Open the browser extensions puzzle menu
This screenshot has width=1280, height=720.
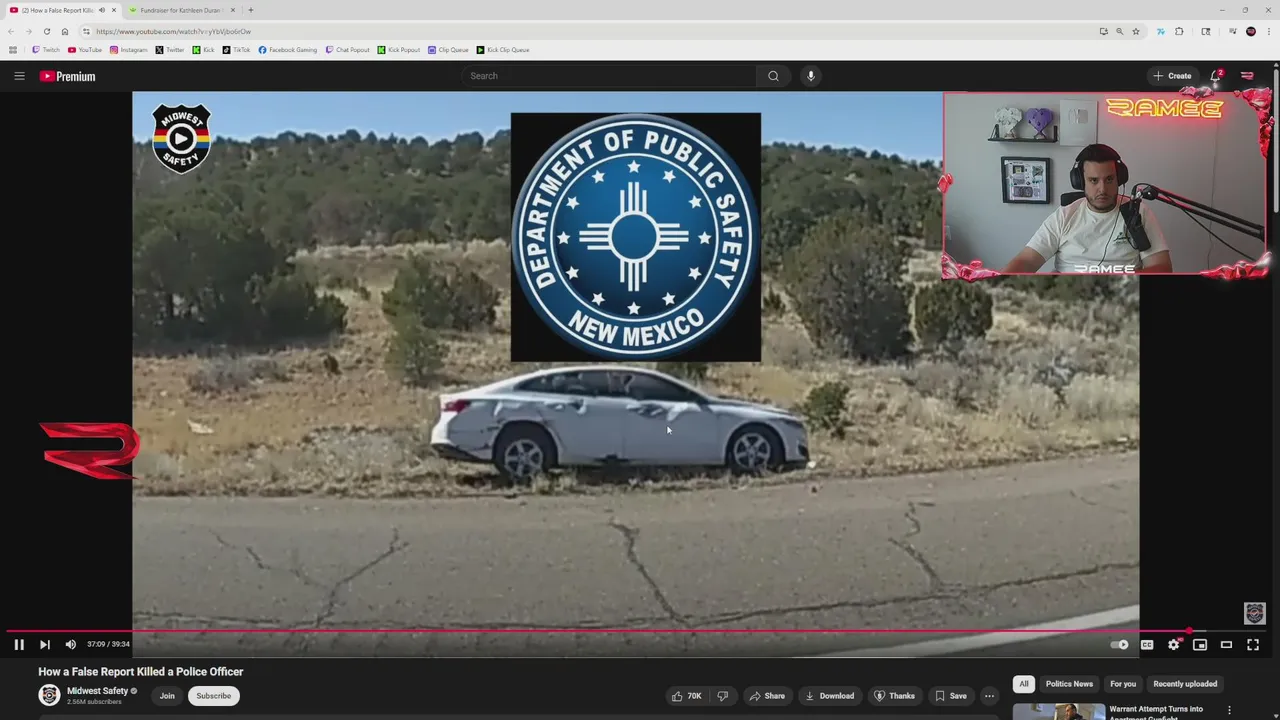point(1179,31)
